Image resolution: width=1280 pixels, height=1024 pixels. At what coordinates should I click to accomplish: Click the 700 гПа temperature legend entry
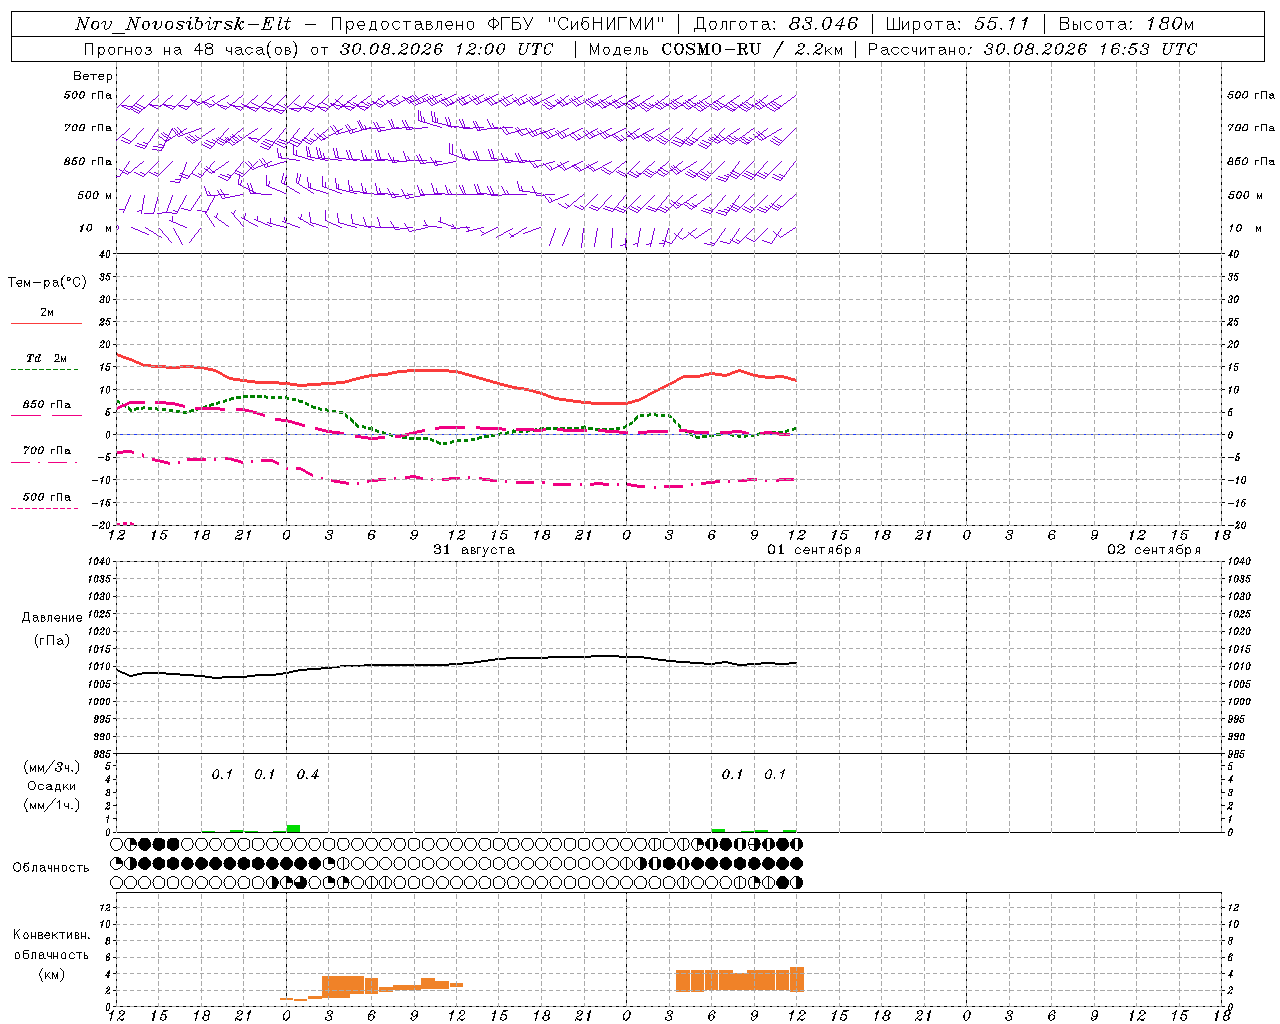click(x=47, y=451)
